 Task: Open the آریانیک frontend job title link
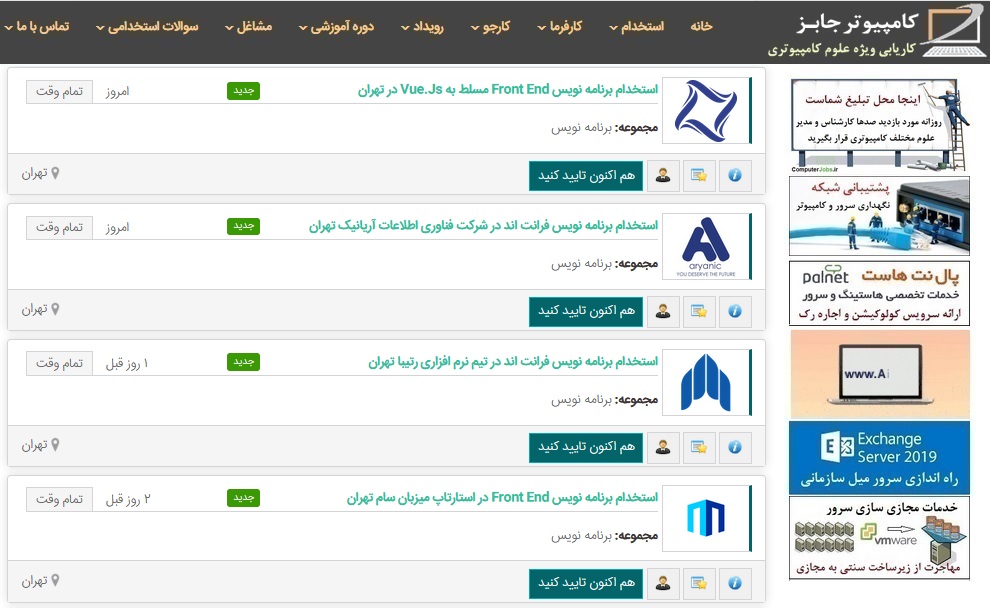point(483,226)
